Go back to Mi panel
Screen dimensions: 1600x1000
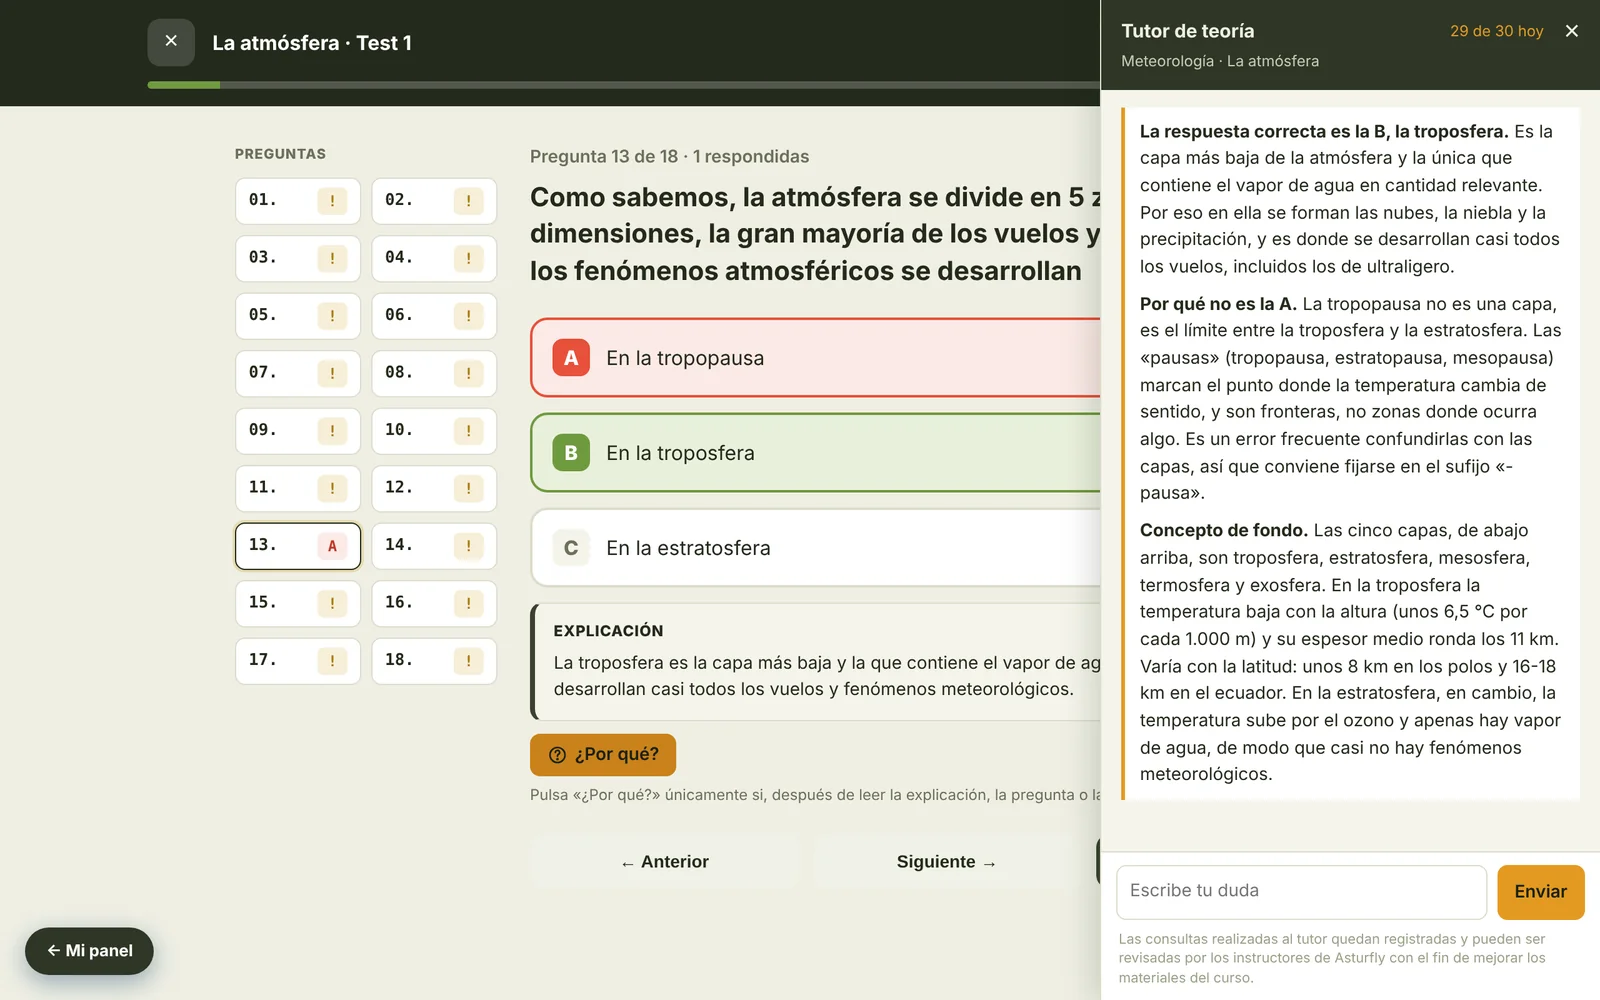point(89,951)
